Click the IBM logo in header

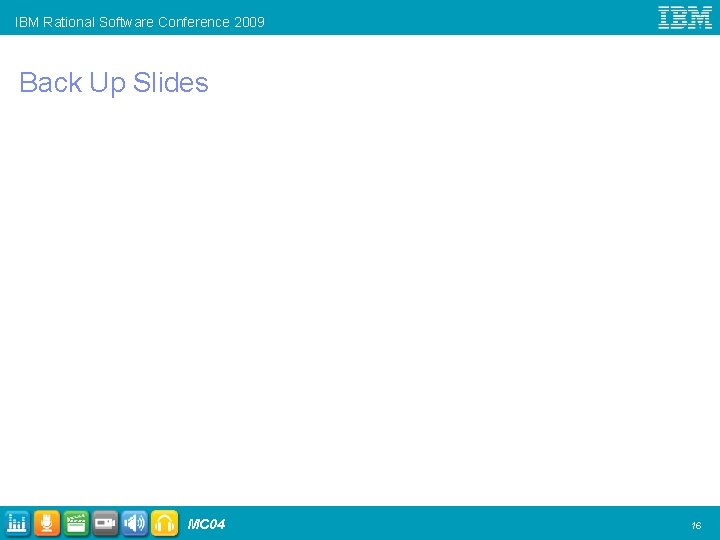point(685,18)
